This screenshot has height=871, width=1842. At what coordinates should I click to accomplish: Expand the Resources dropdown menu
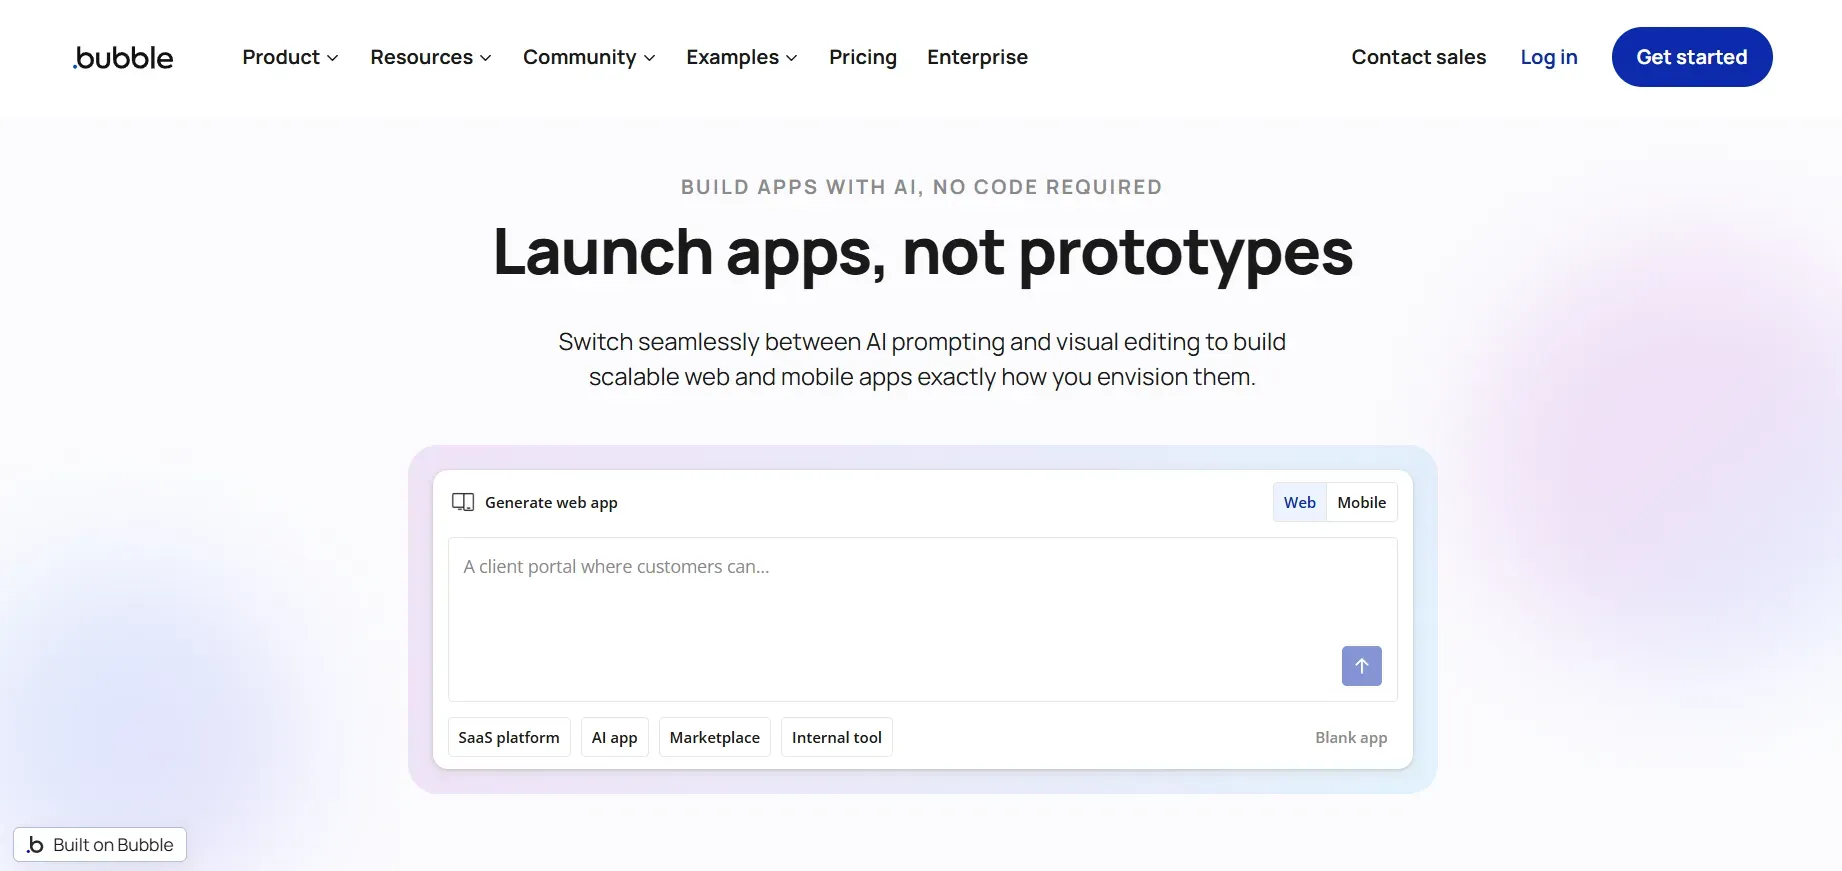click(x=430, y=57)
